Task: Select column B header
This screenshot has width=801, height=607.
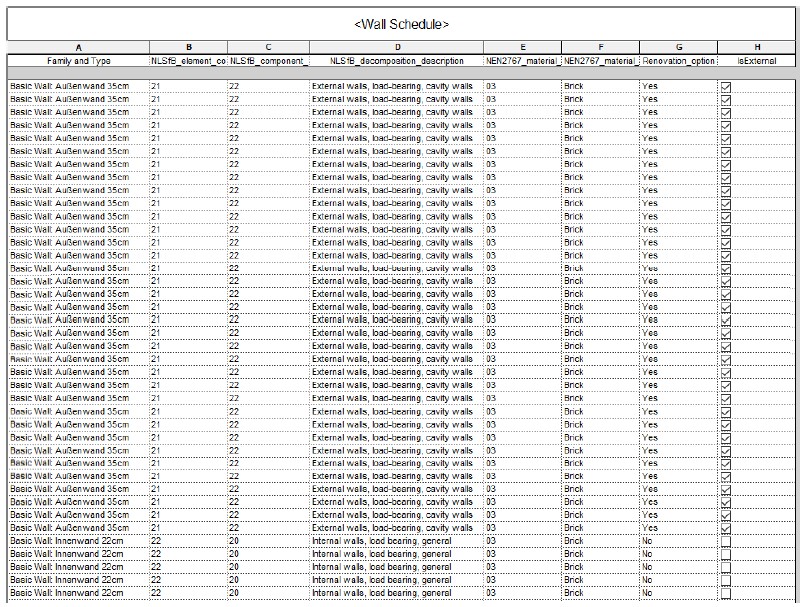Action: tap(189, 48)
